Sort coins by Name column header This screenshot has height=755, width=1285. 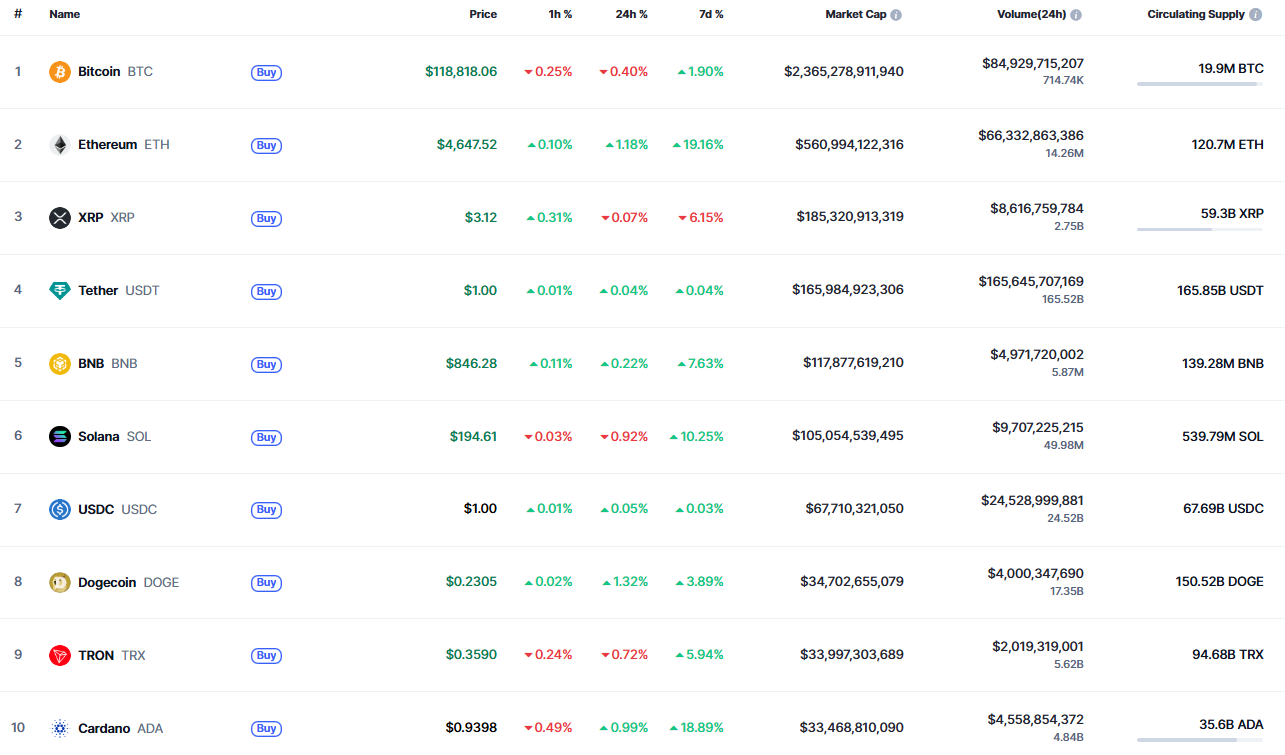[x=64, y=15]
